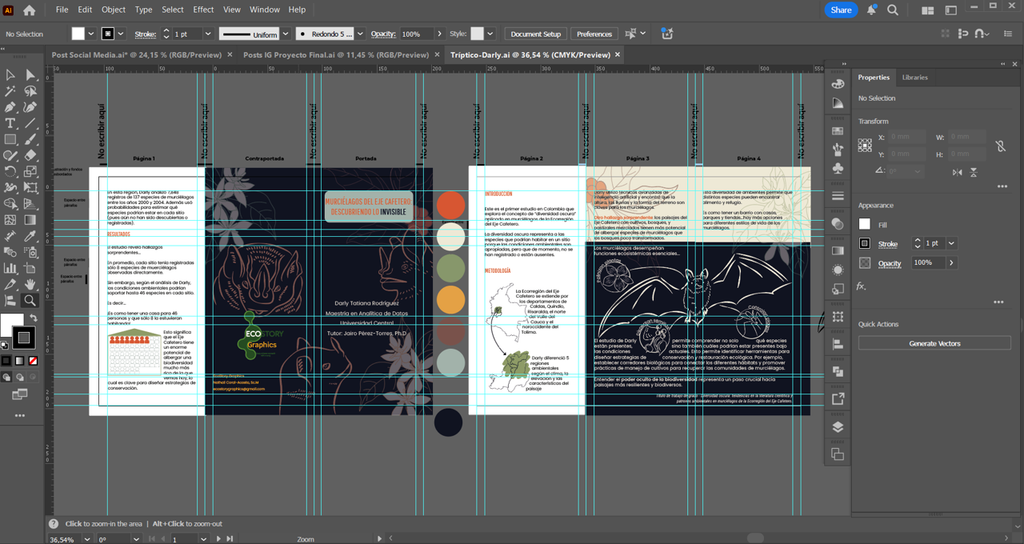Open Stroke weight dropdown in Properties panel
The height and width of the screenshot is (544, 1024).
click(x=952, y=244)
